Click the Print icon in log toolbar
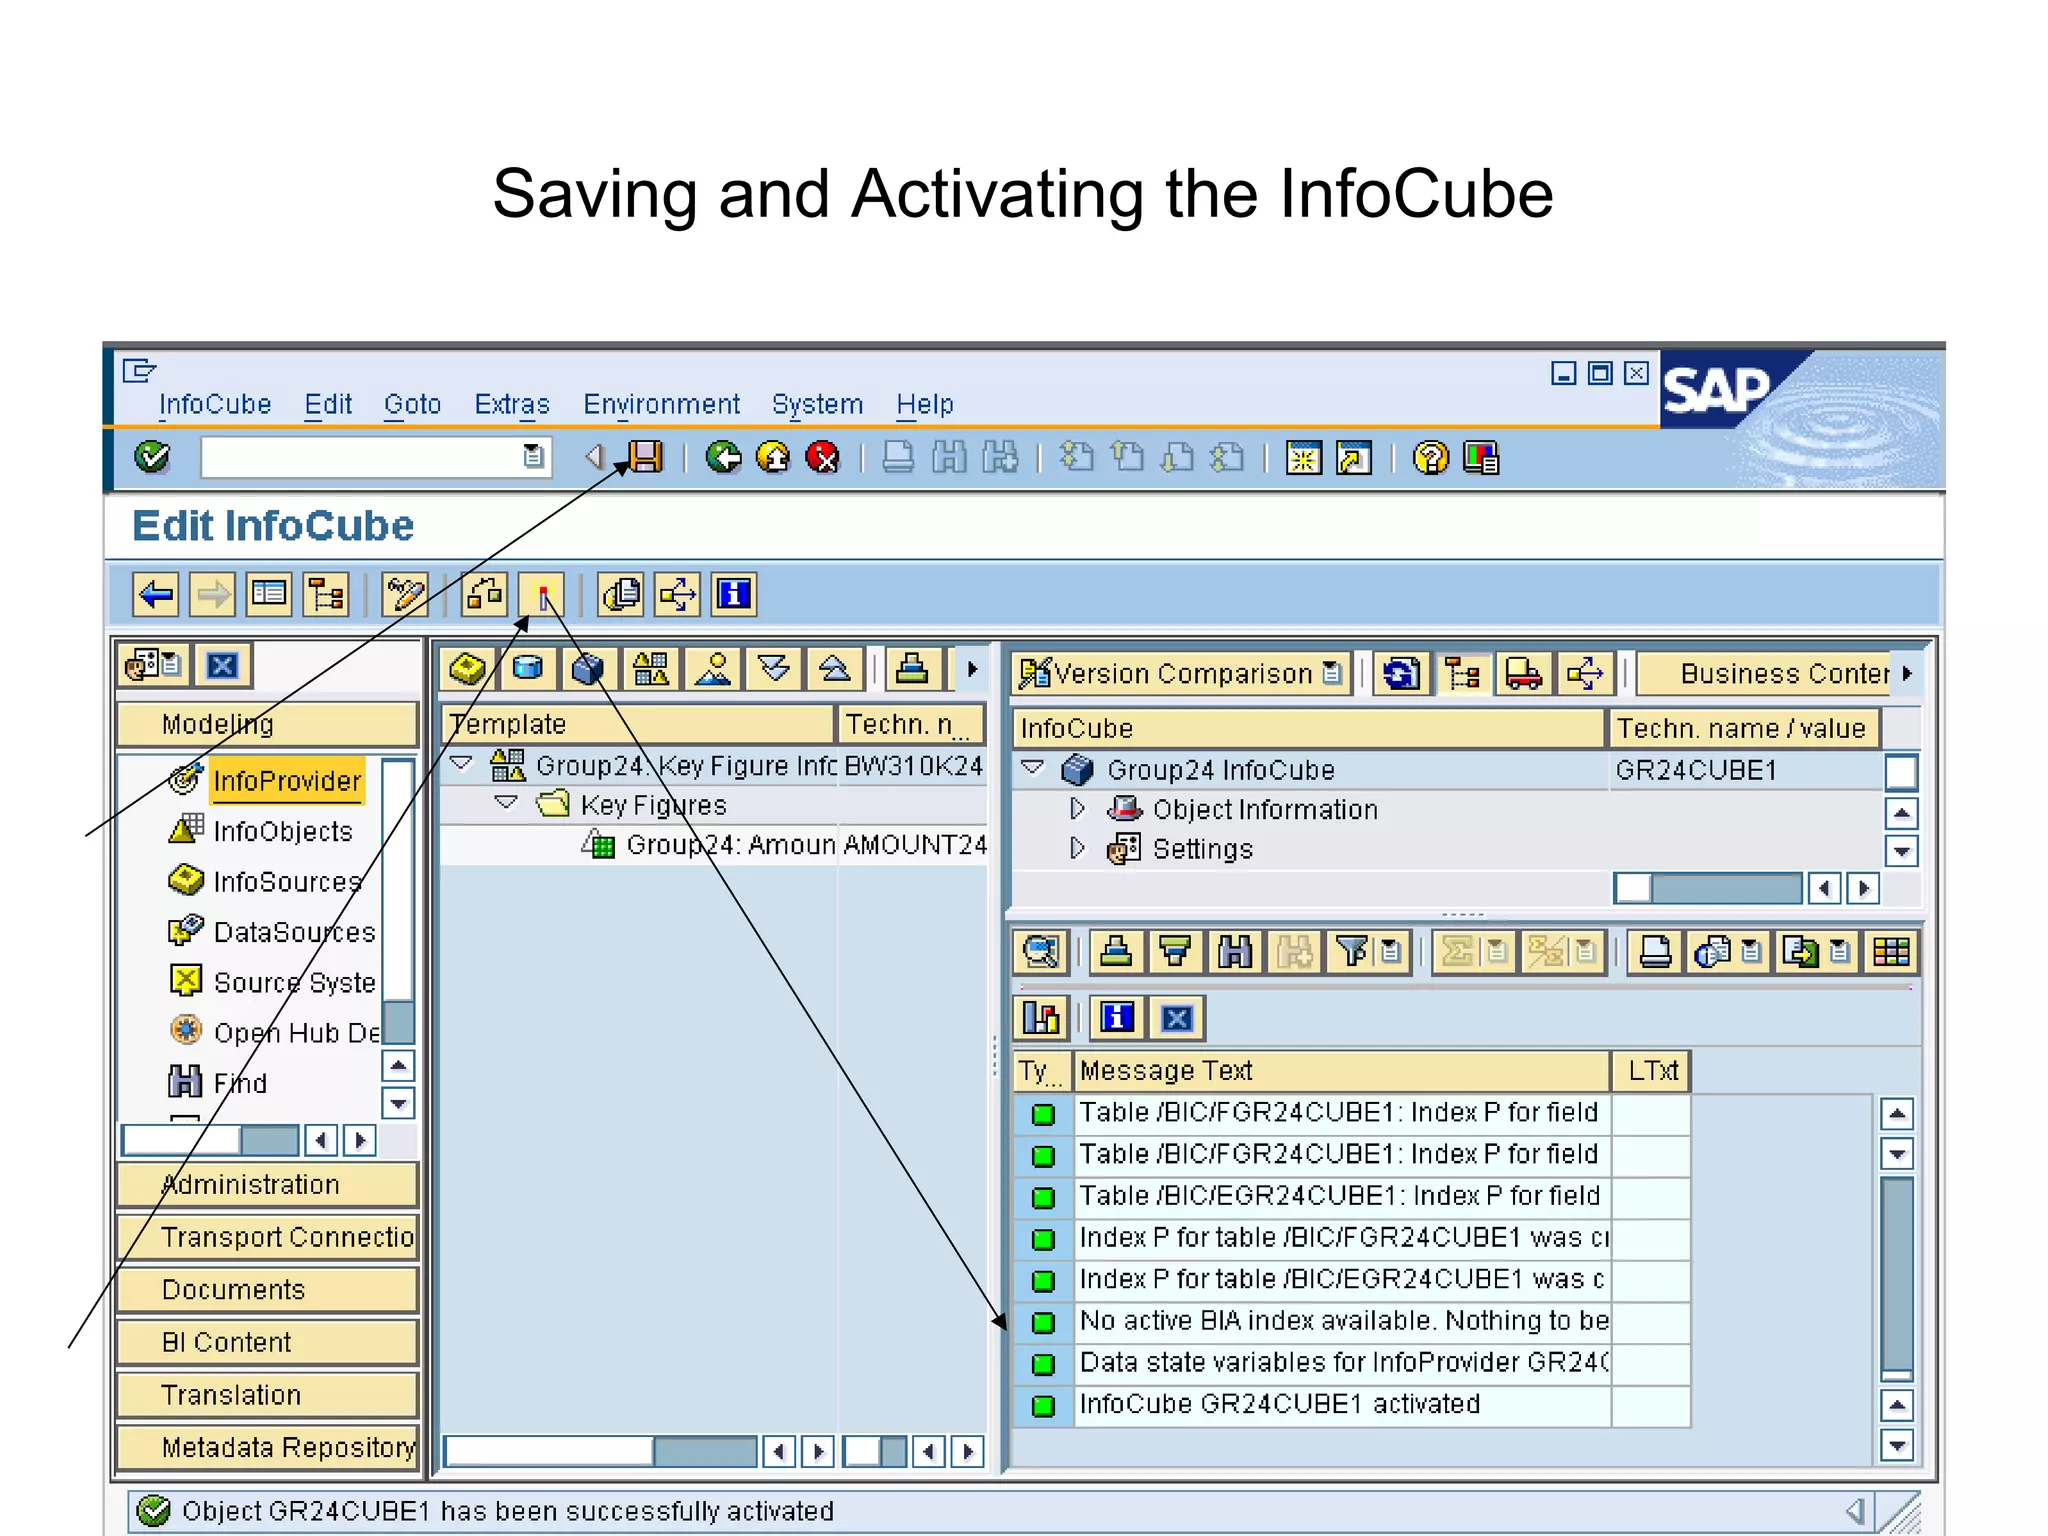The image size is (2048, 1536). 1655,952
